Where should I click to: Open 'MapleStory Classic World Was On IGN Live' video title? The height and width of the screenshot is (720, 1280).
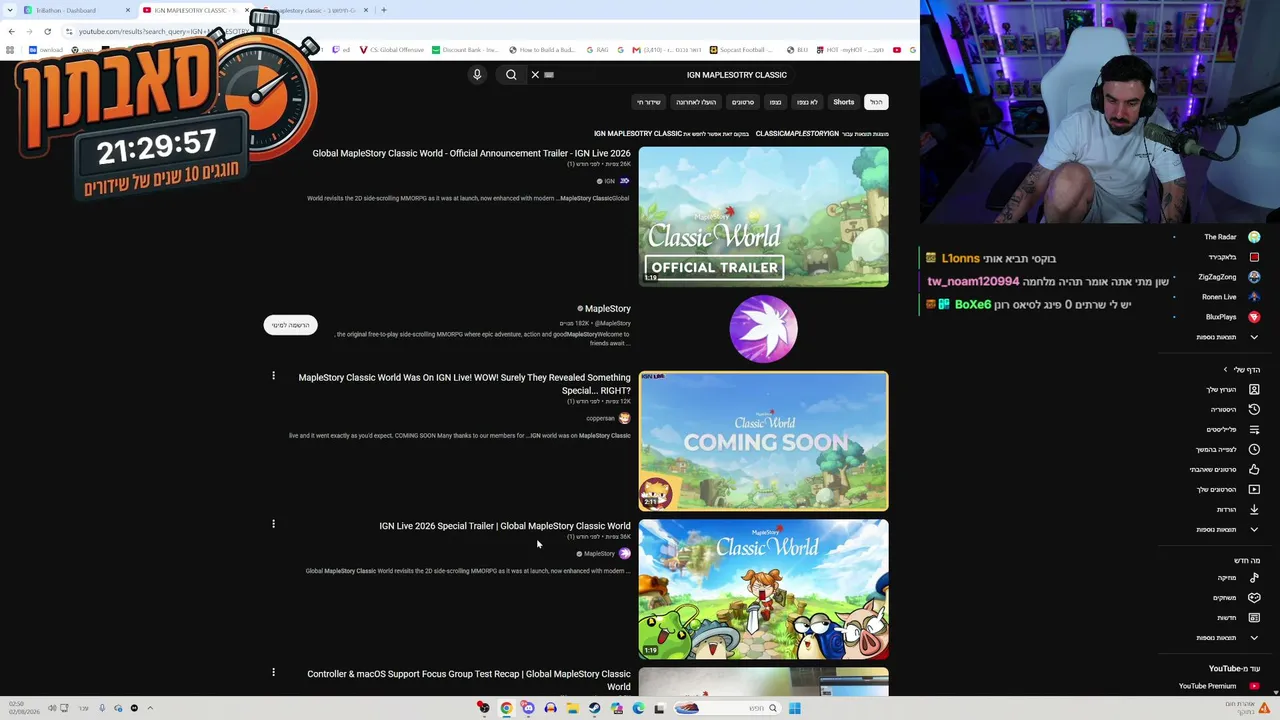pos(464,384)
